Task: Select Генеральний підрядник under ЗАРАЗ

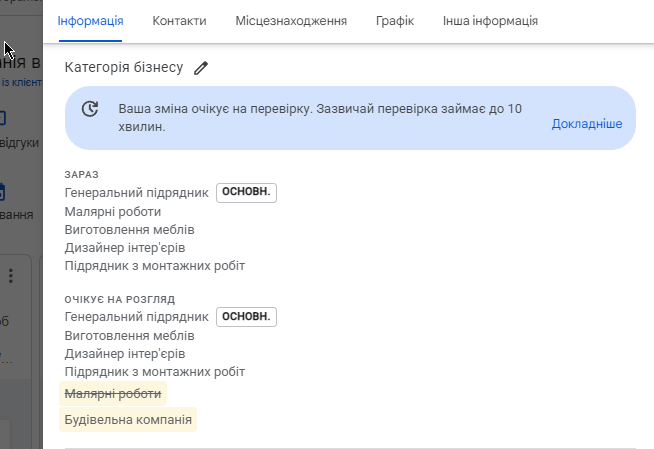Action: tap(136, 193)
